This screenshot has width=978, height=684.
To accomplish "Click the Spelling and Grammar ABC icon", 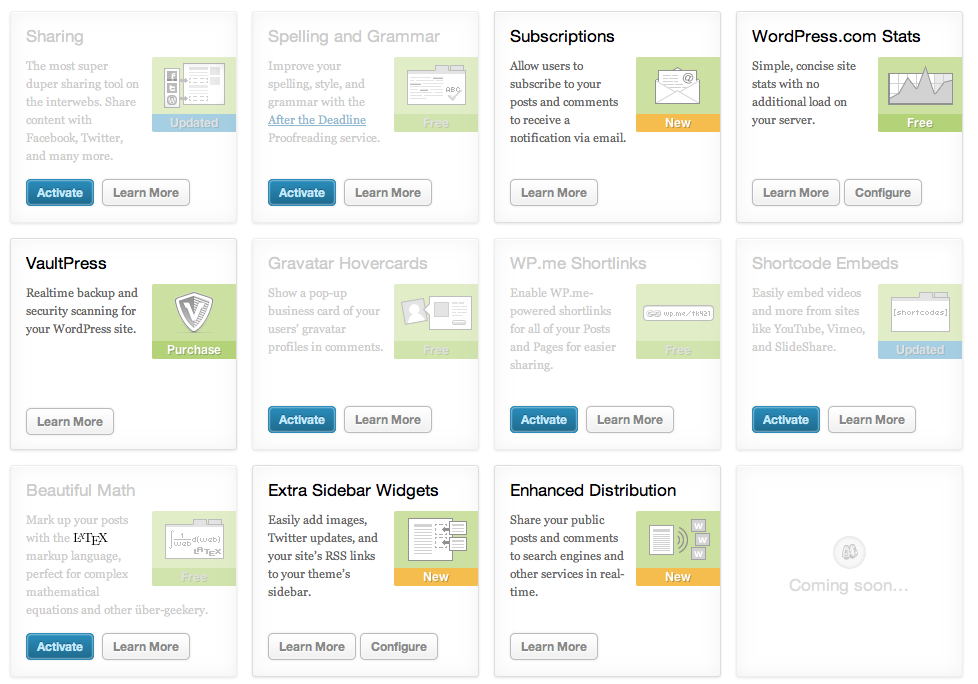I will (435, 86).
